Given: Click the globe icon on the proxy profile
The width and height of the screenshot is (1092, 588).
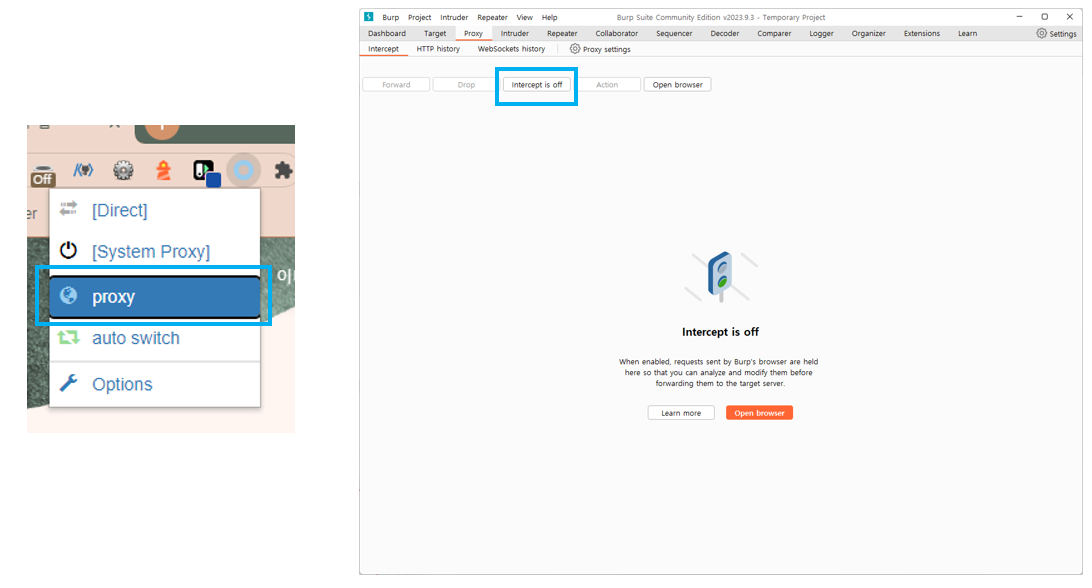Looking at the screenshot, I should click(68, 295).
